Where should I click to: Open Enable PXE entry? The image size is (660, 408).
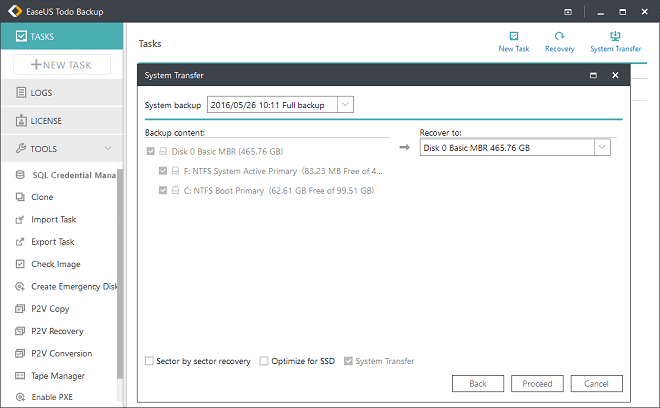coord(52,397)
